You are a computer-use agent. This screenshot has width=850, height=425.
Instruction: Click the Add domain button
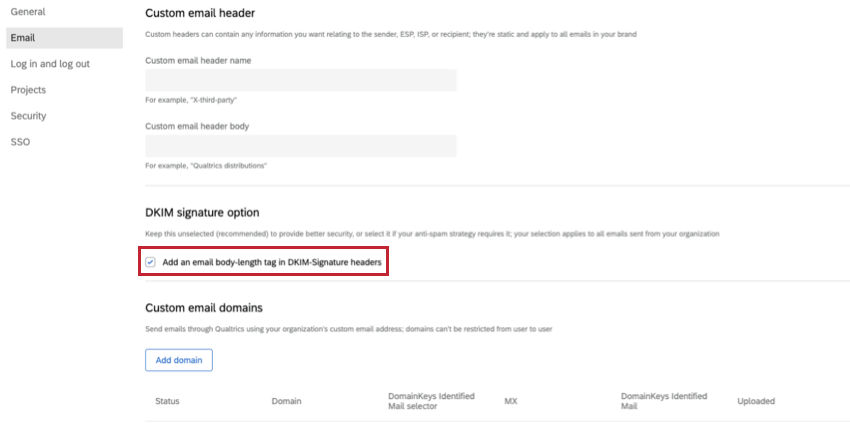[179, 360]
